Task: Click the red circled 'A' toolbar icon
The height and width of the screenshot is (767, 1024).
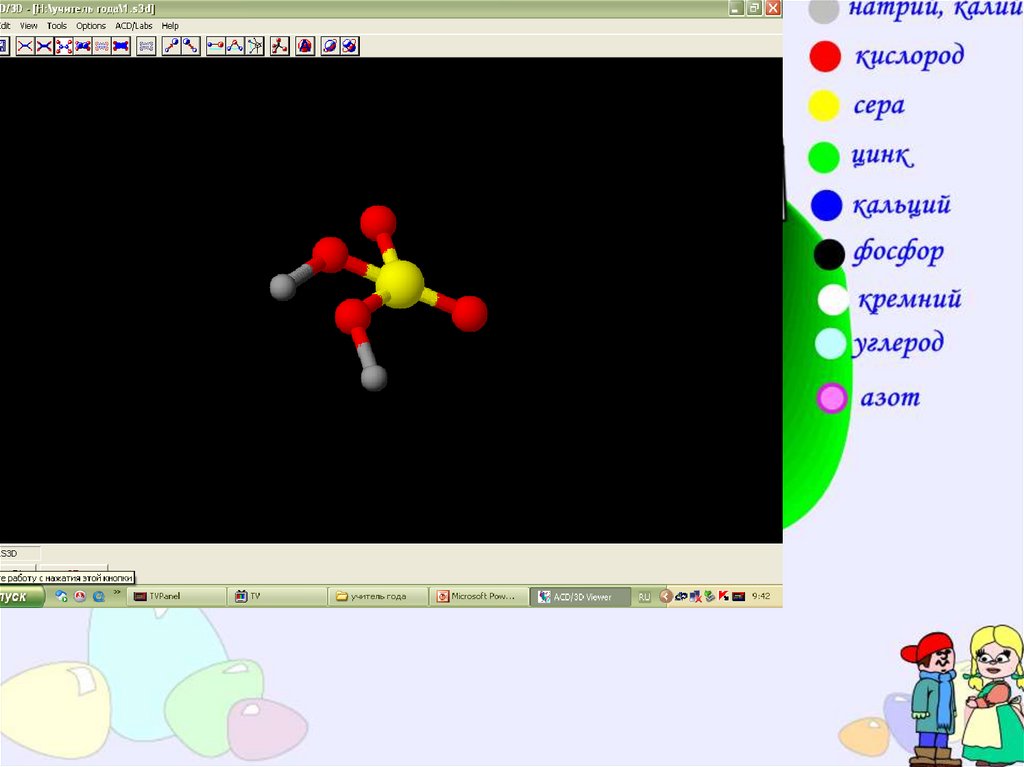Action: click(305, 46)
